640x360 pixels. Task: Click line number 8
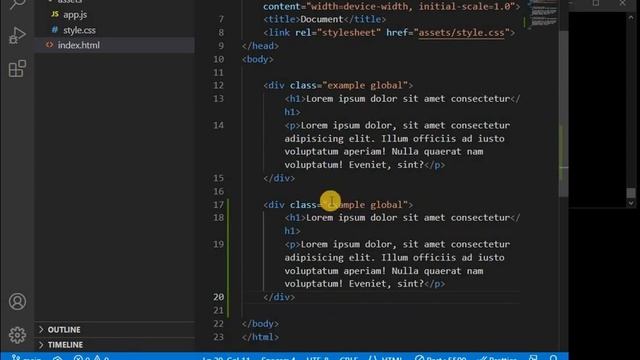pyautogui.click(x=221, y=33)
